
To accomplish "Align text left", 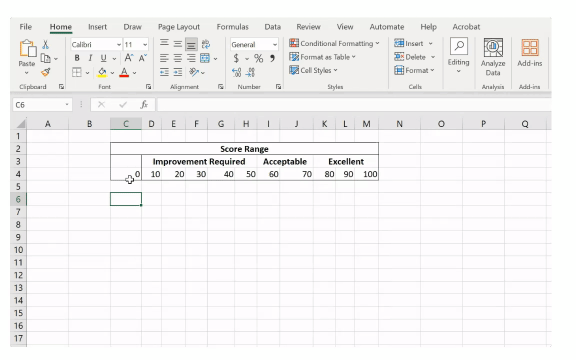I will pyautogui.click(x=164, y=58).
